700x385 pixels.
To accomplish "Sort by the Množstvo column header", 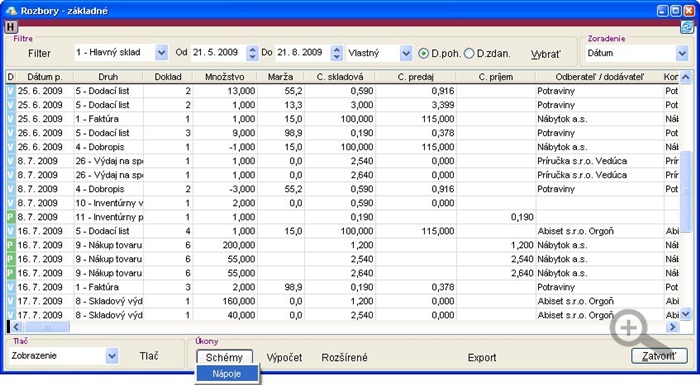I will click(225, 77).
